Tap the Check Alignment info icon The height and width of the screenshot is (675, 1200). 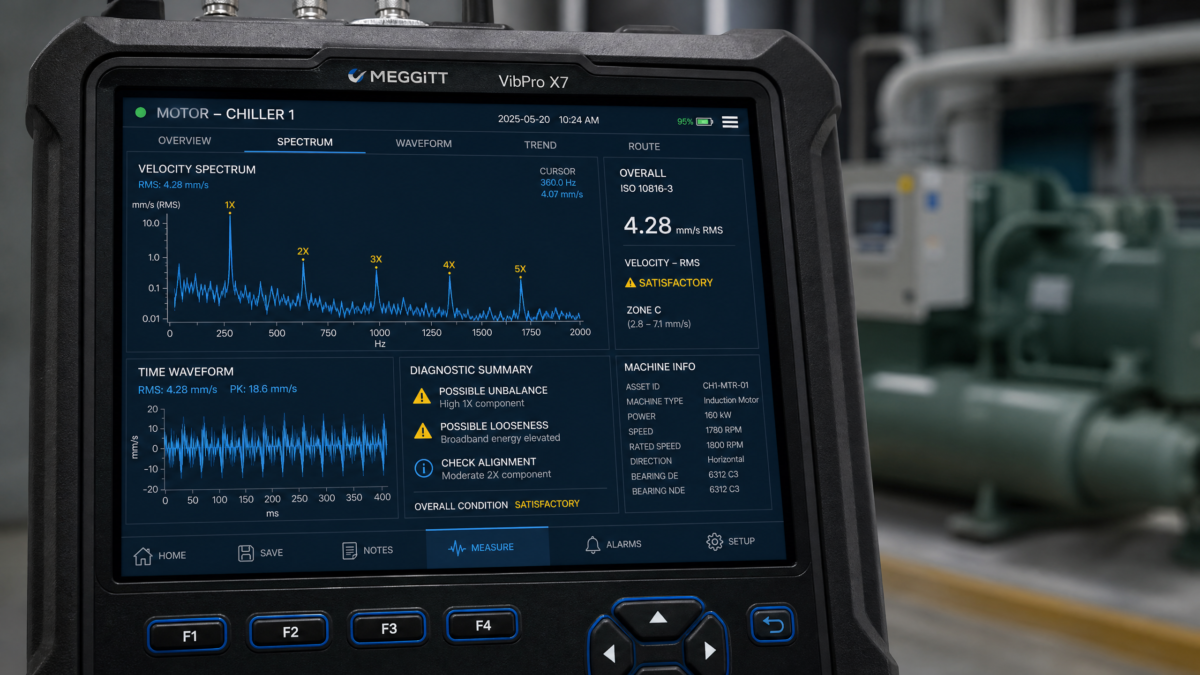point(423,468)
